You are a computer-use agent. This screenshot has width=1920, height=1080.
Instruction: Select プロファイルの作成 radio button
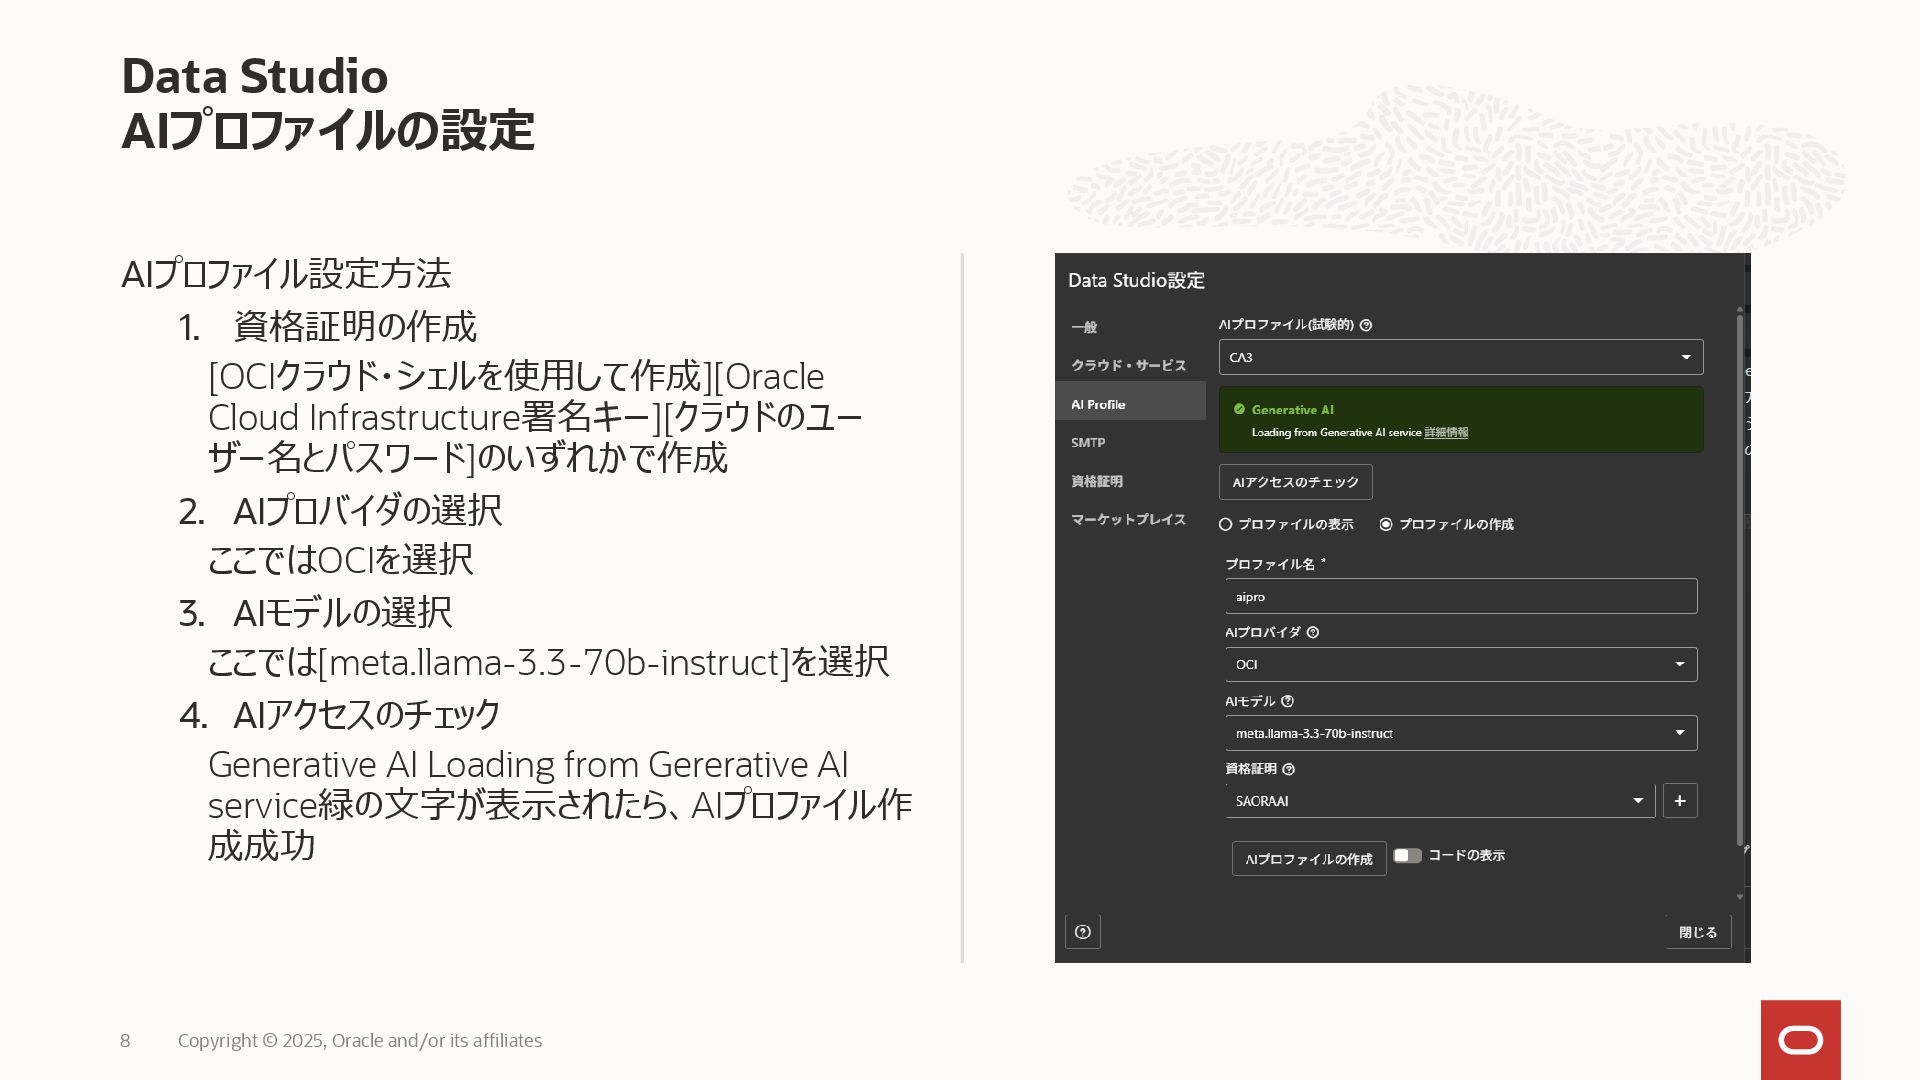(x=1386, y=524)
